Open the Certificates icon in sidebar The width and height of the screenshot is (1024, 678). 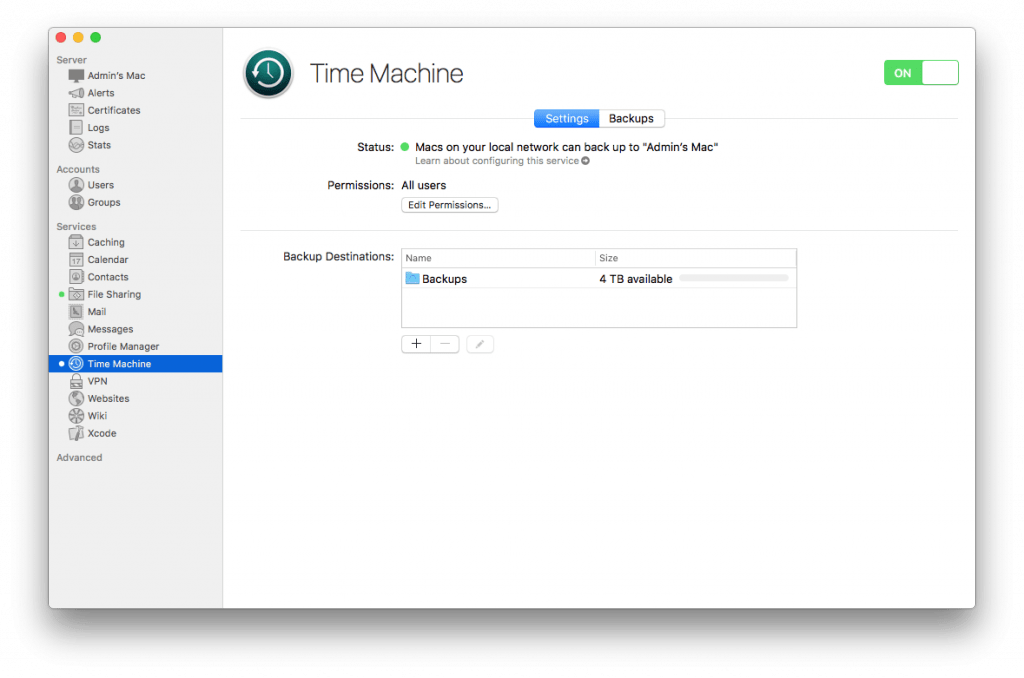click(76, 110)
